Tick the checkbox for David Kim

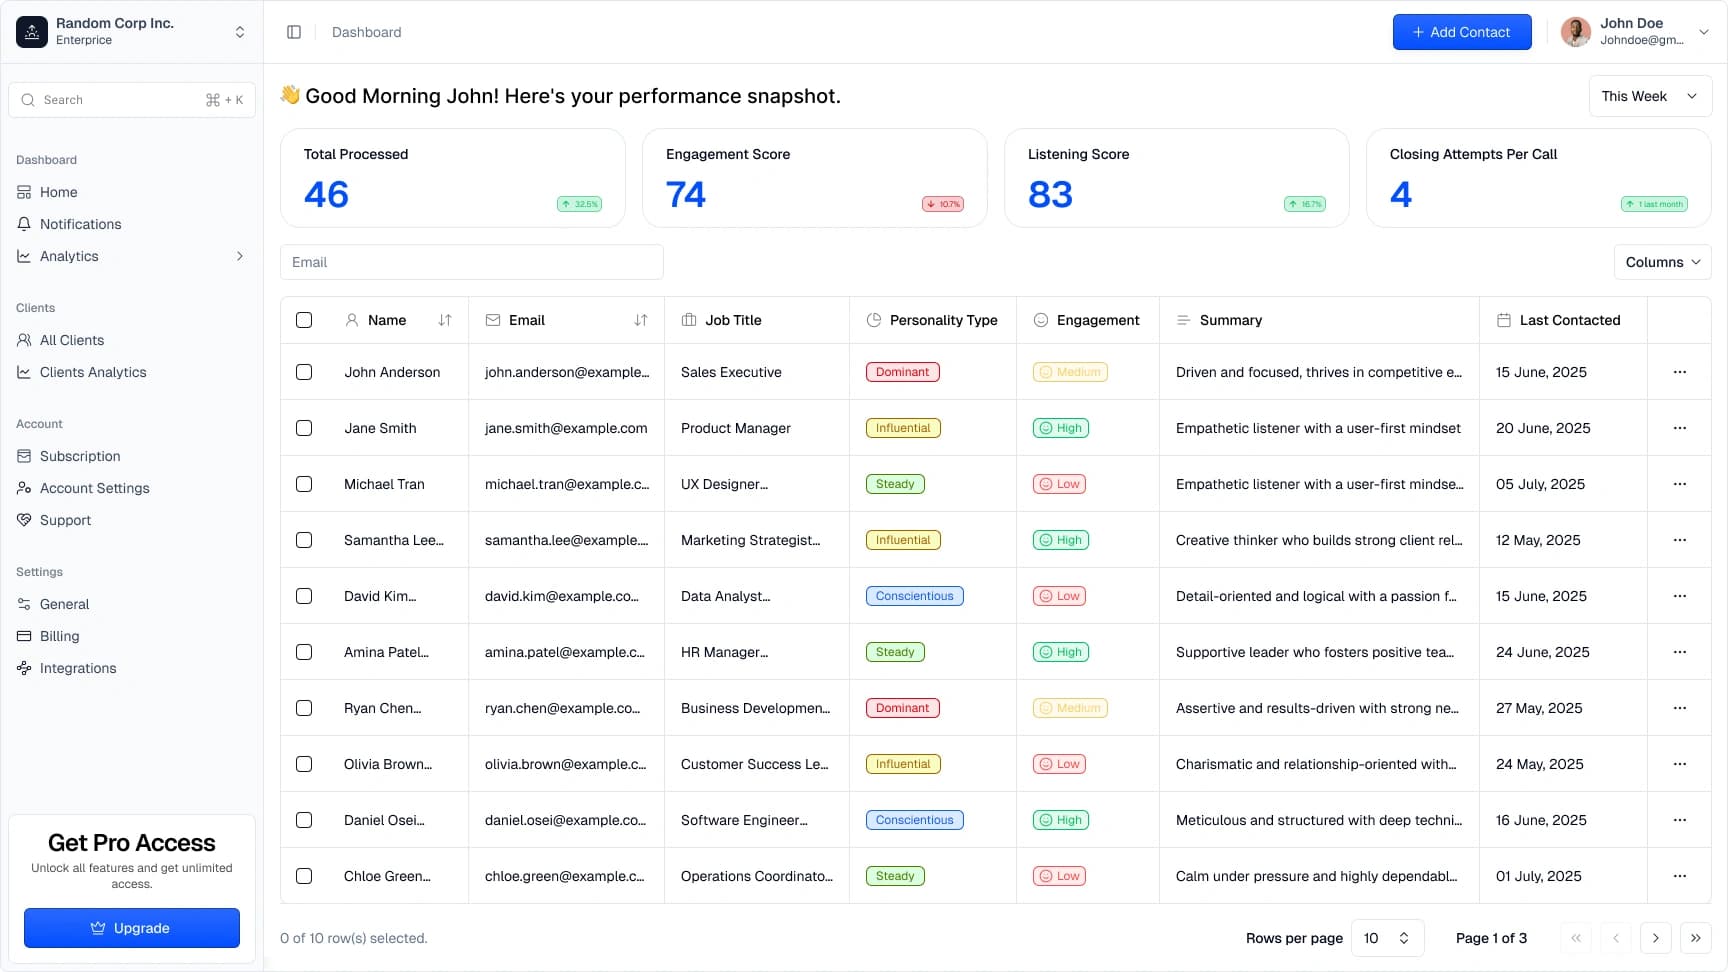click(304, 596)
